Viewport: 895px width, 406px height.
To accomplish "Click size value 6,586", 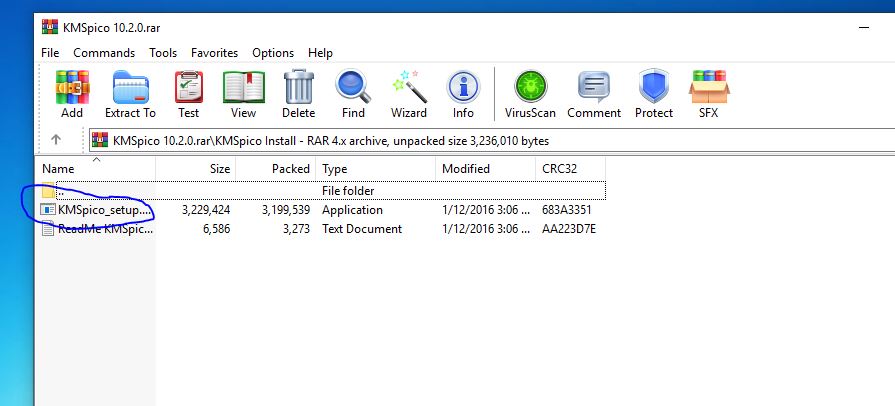I will click(x=217, y=229).
